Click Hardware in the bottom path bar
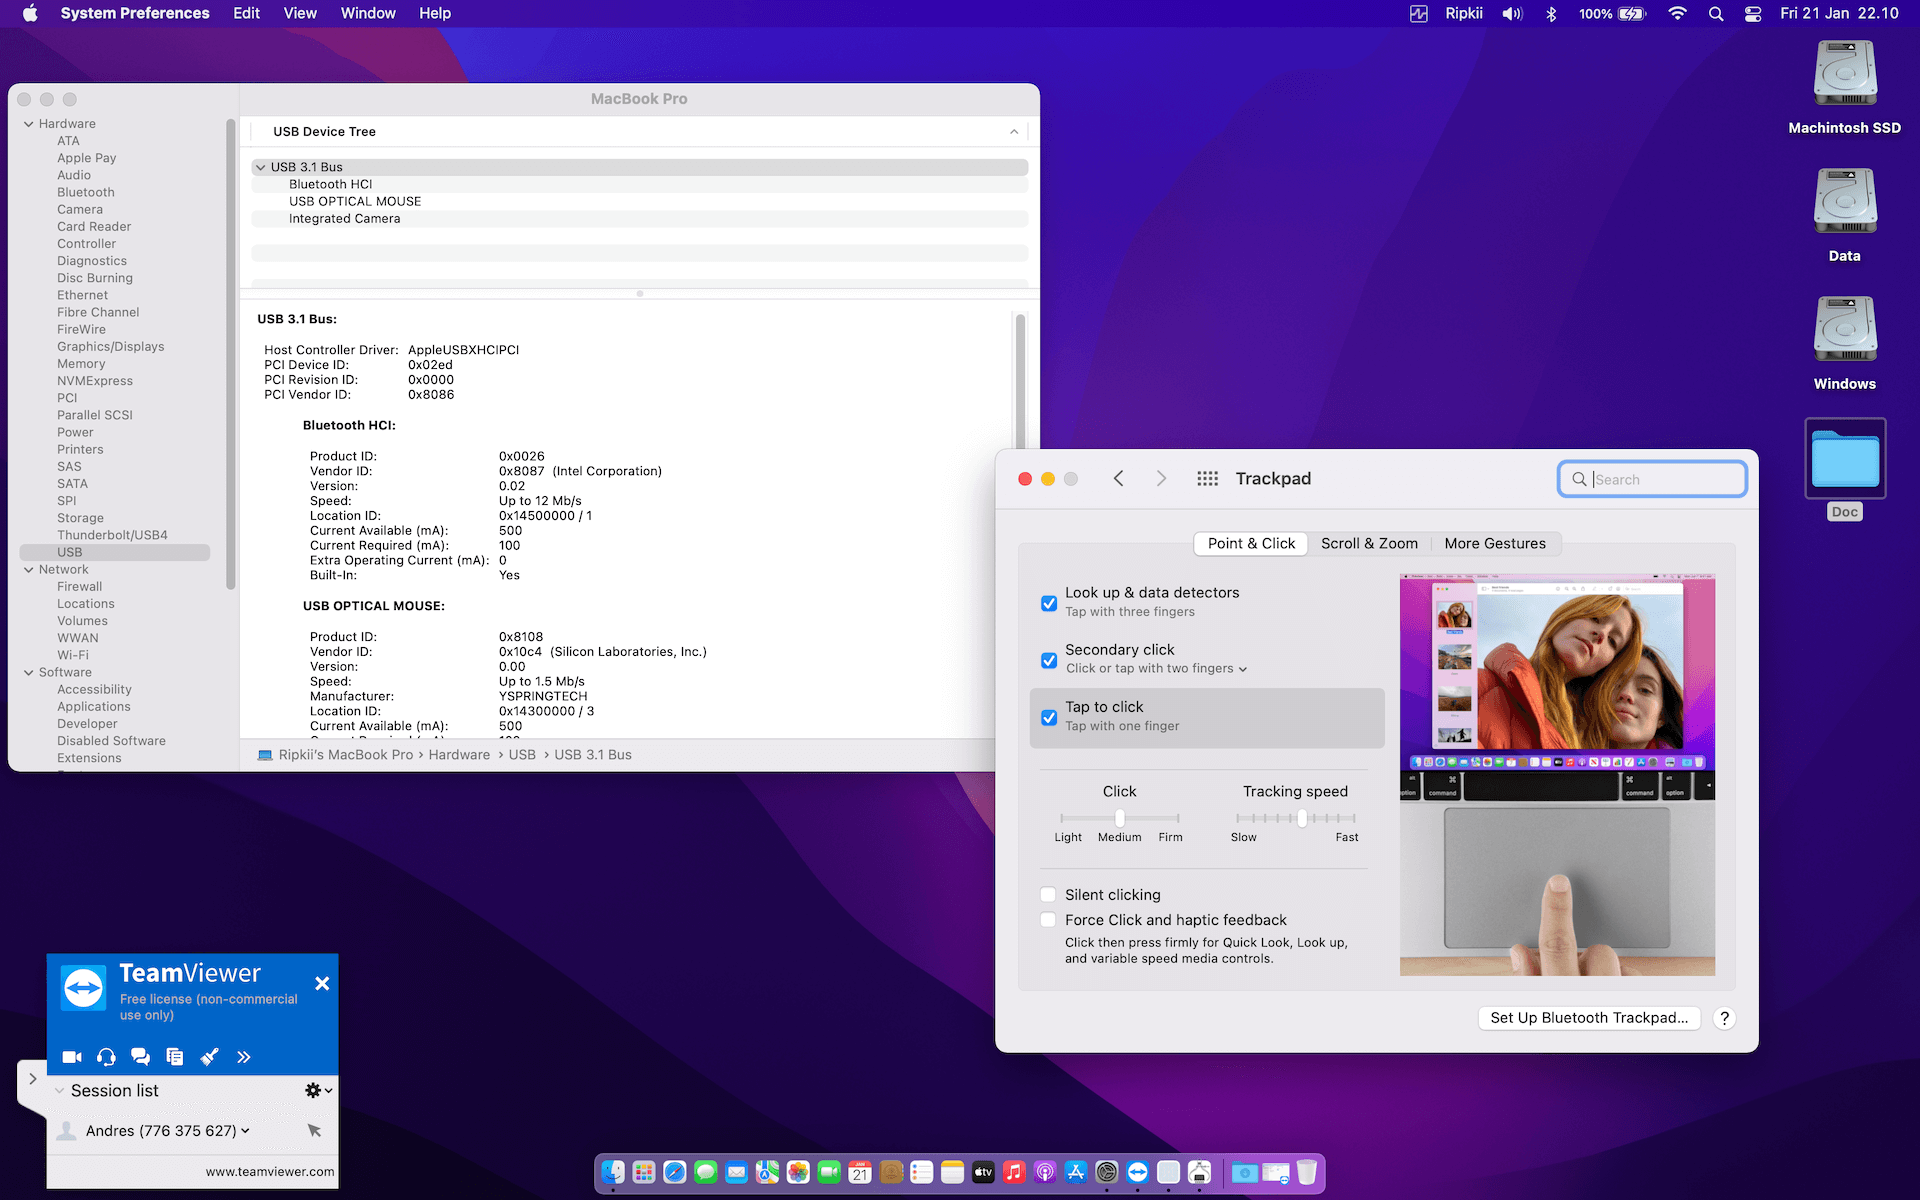Image resolution: width=1920 pixels, height=1200 pixels. pos(459,755)
